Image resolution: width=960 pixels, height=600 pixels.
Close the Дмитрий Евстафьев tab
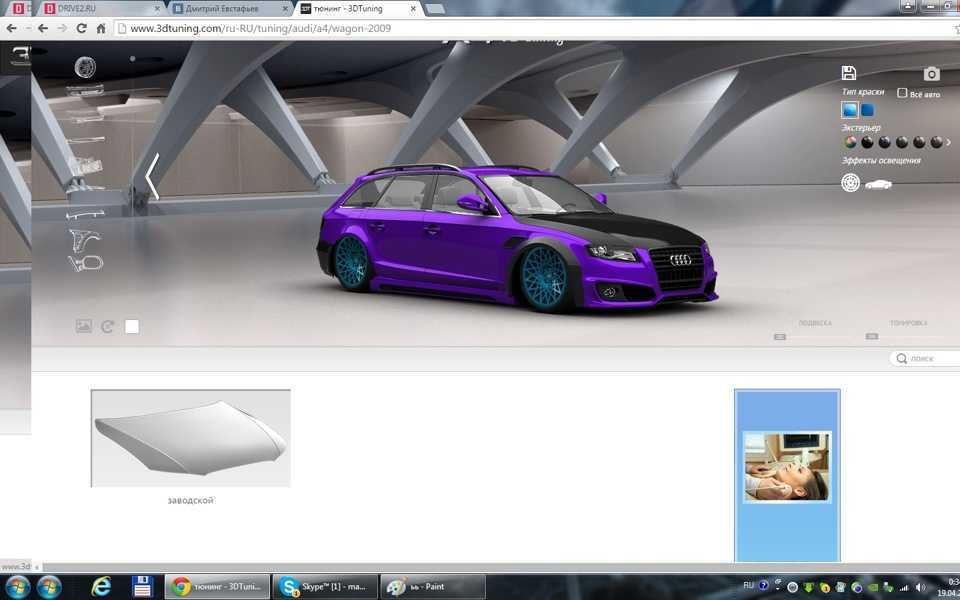[x=286, y=9]
